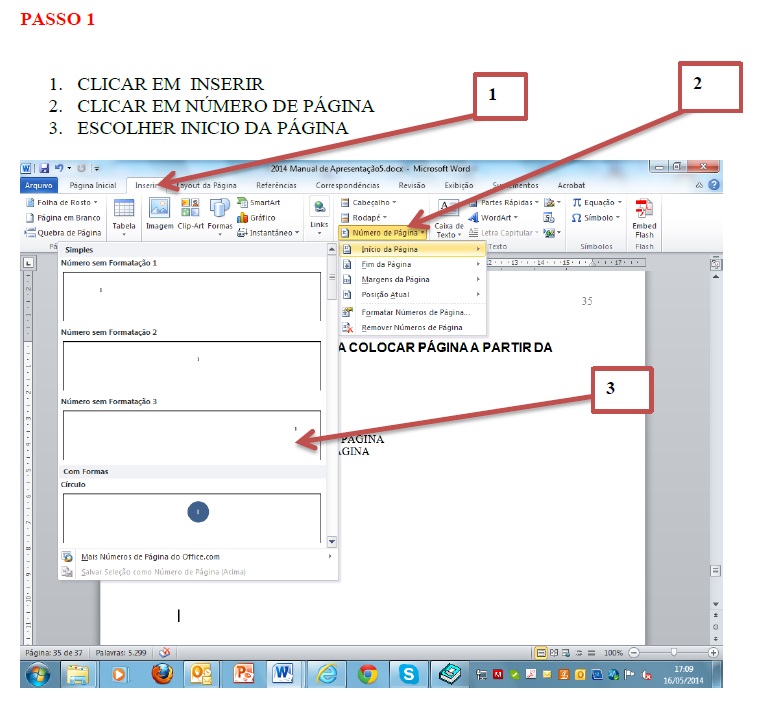
Task: Expand the Fim da Página submenu
Action: point(410,264)
